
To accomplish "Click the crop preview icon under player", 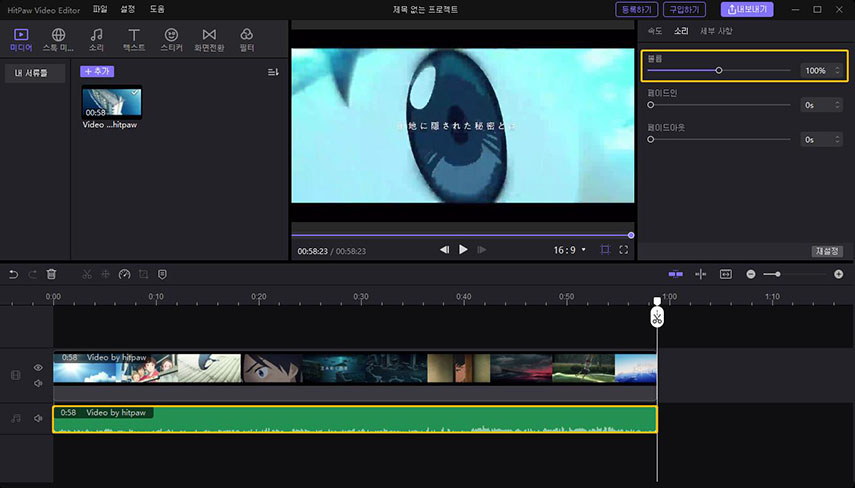I will [605, 250].
